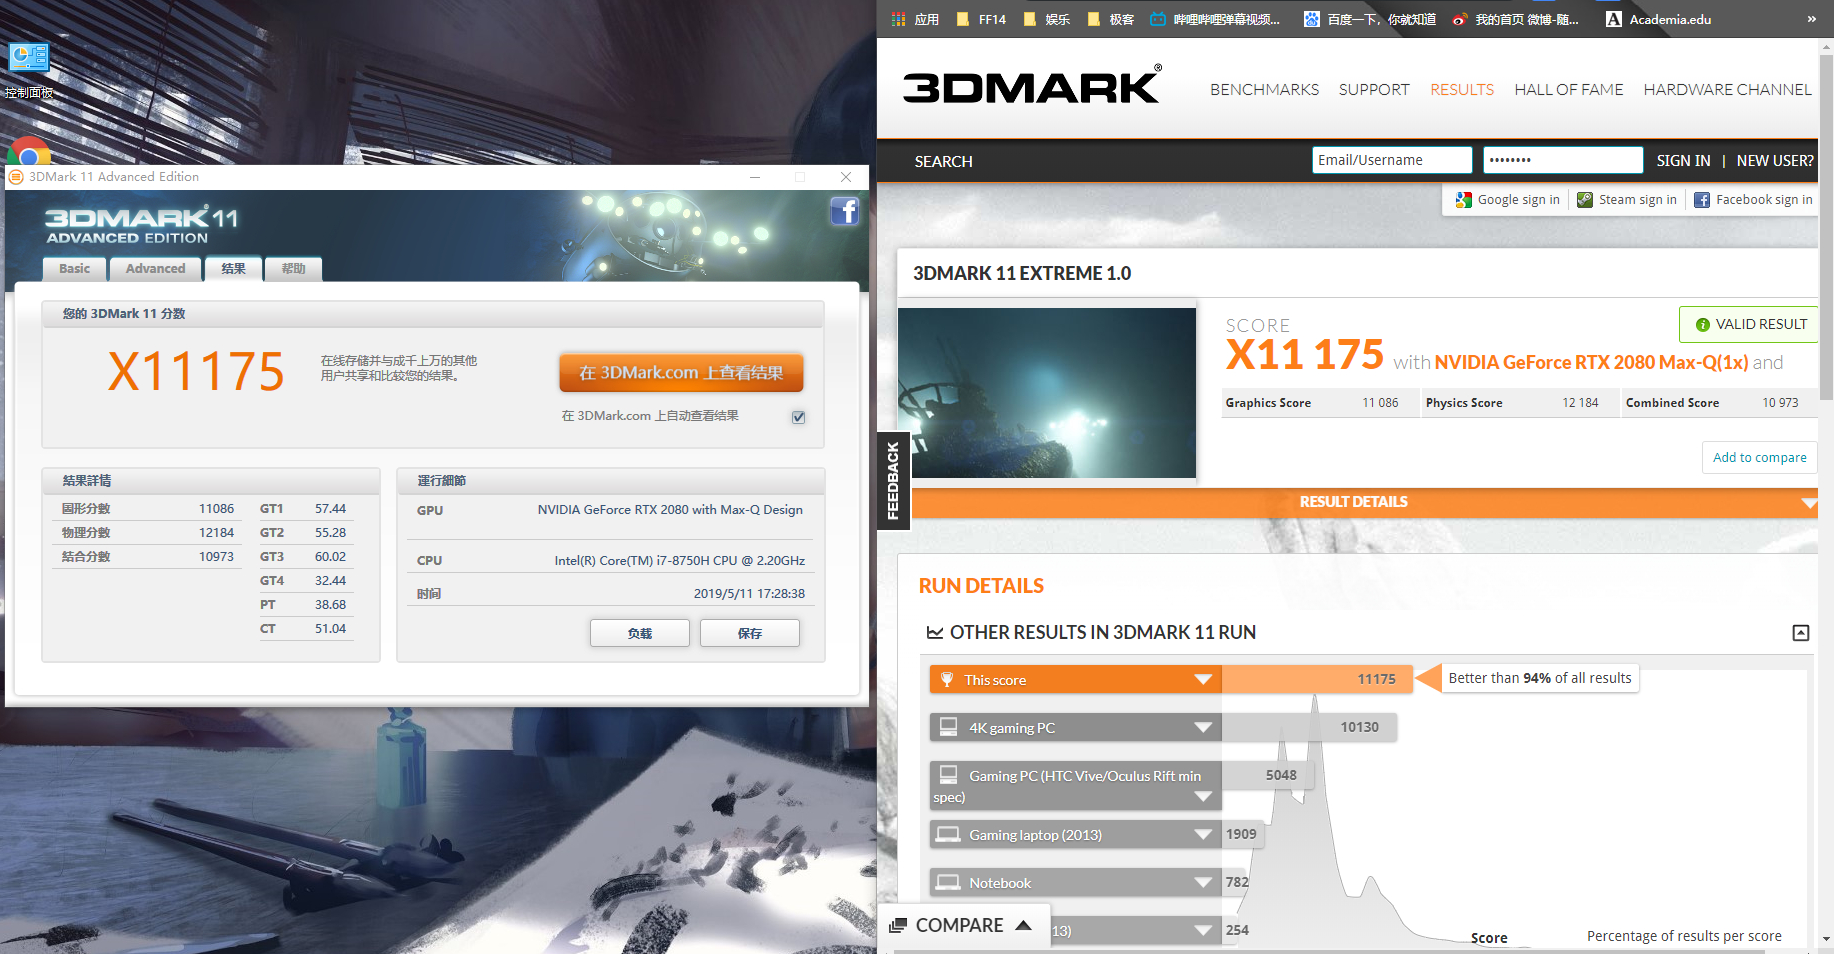Click the 5048 score bar
The image size is (1834, 954).
click(x=1267, y=775)
